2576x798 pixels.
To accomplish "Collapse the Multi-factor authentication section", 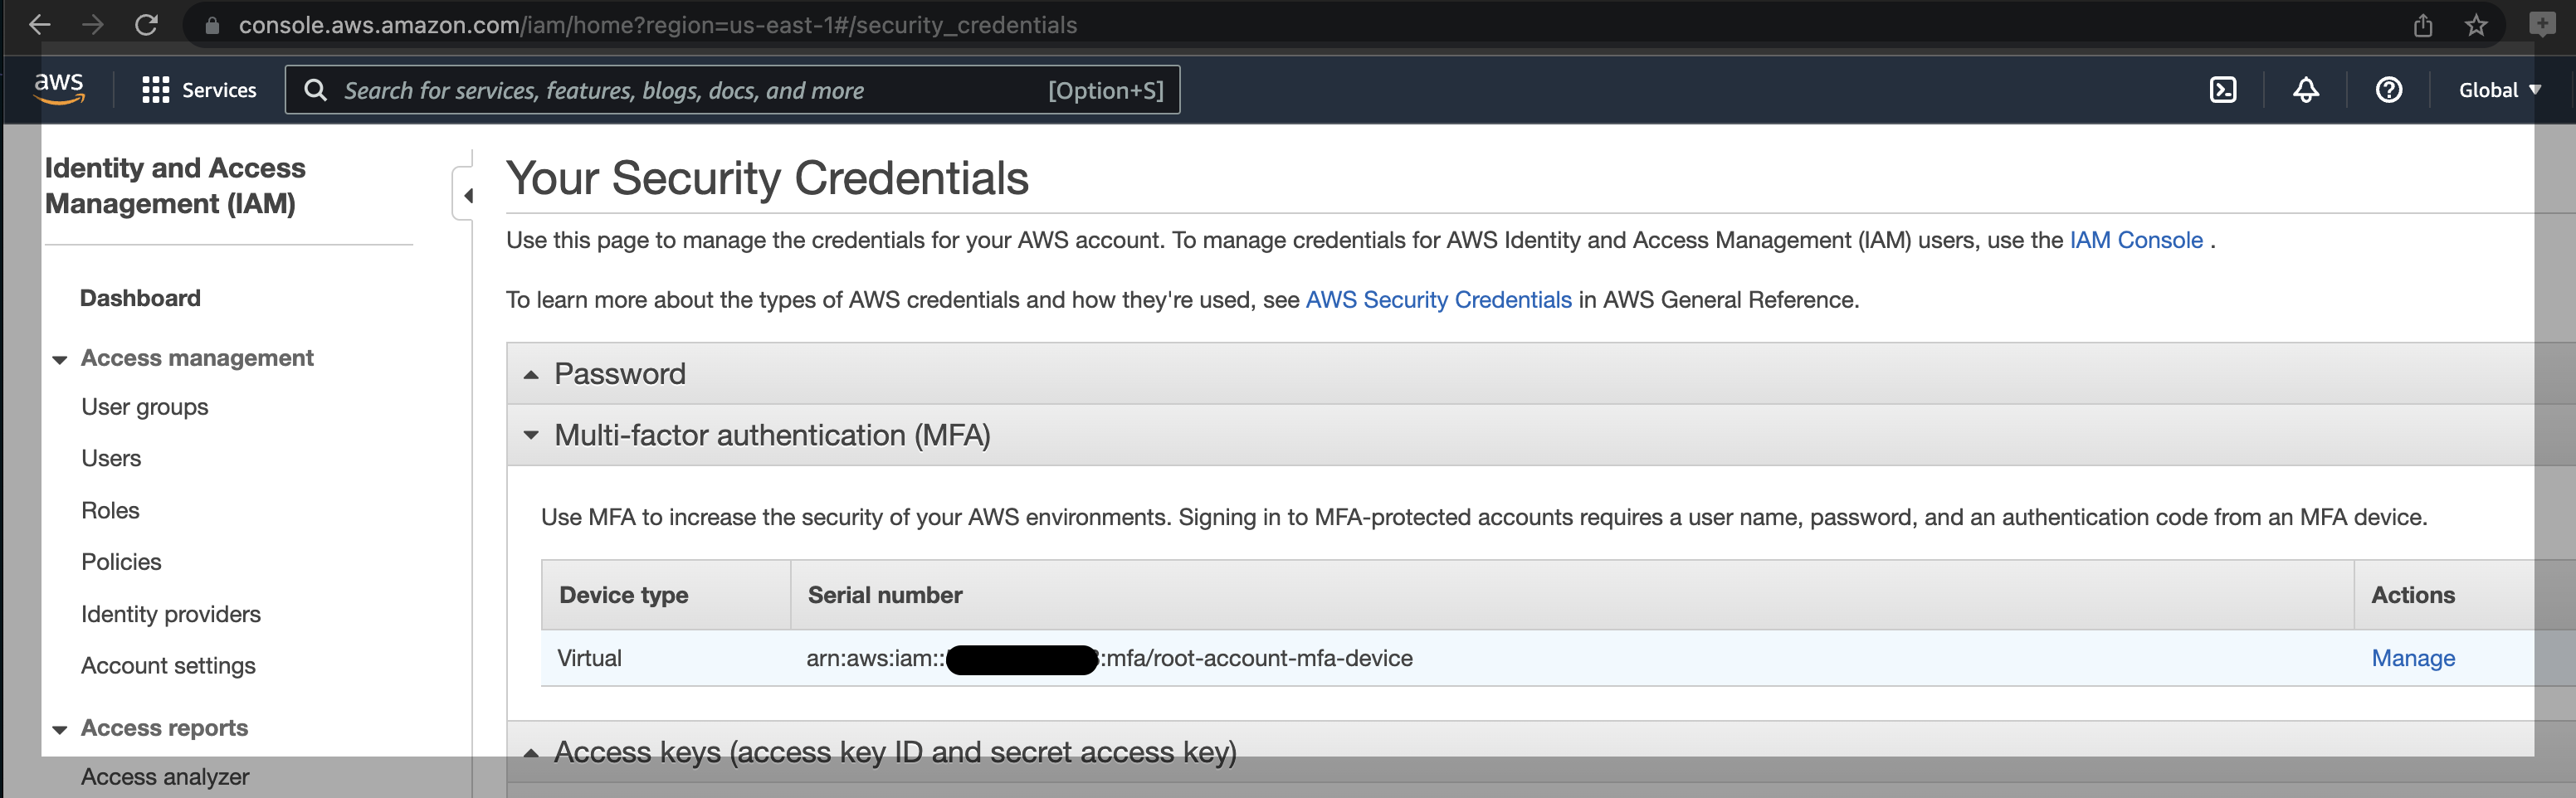I will pos(531,436).
